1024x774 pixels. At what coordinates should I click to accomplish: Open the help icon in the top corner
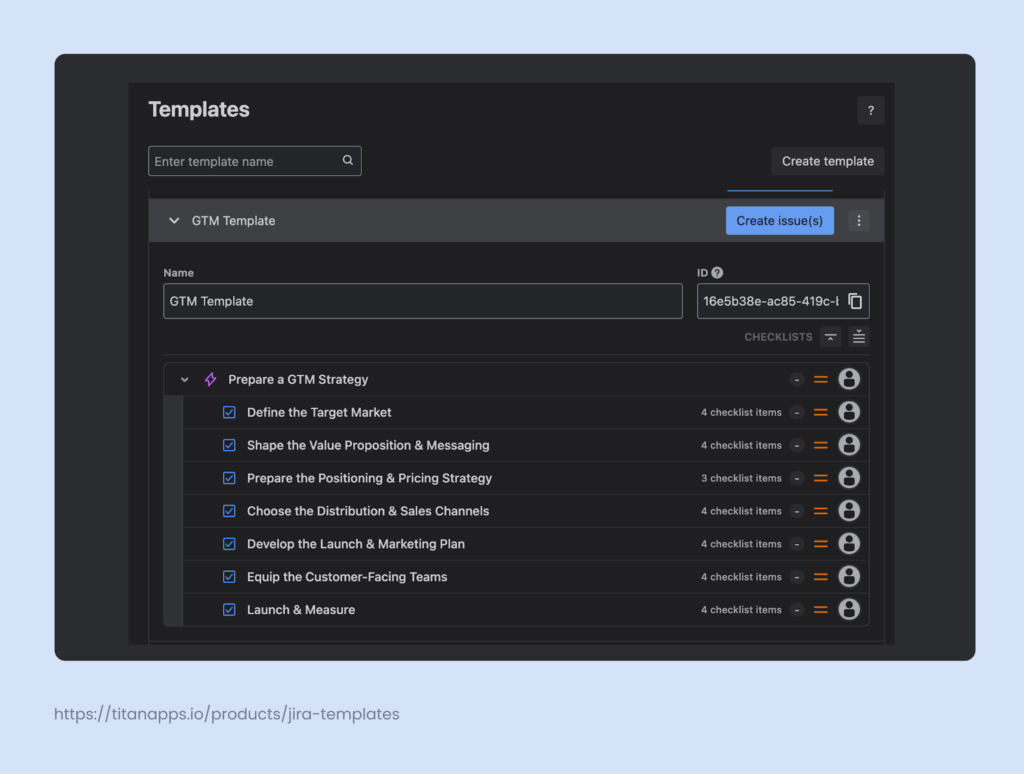click(x=870, y=110)
